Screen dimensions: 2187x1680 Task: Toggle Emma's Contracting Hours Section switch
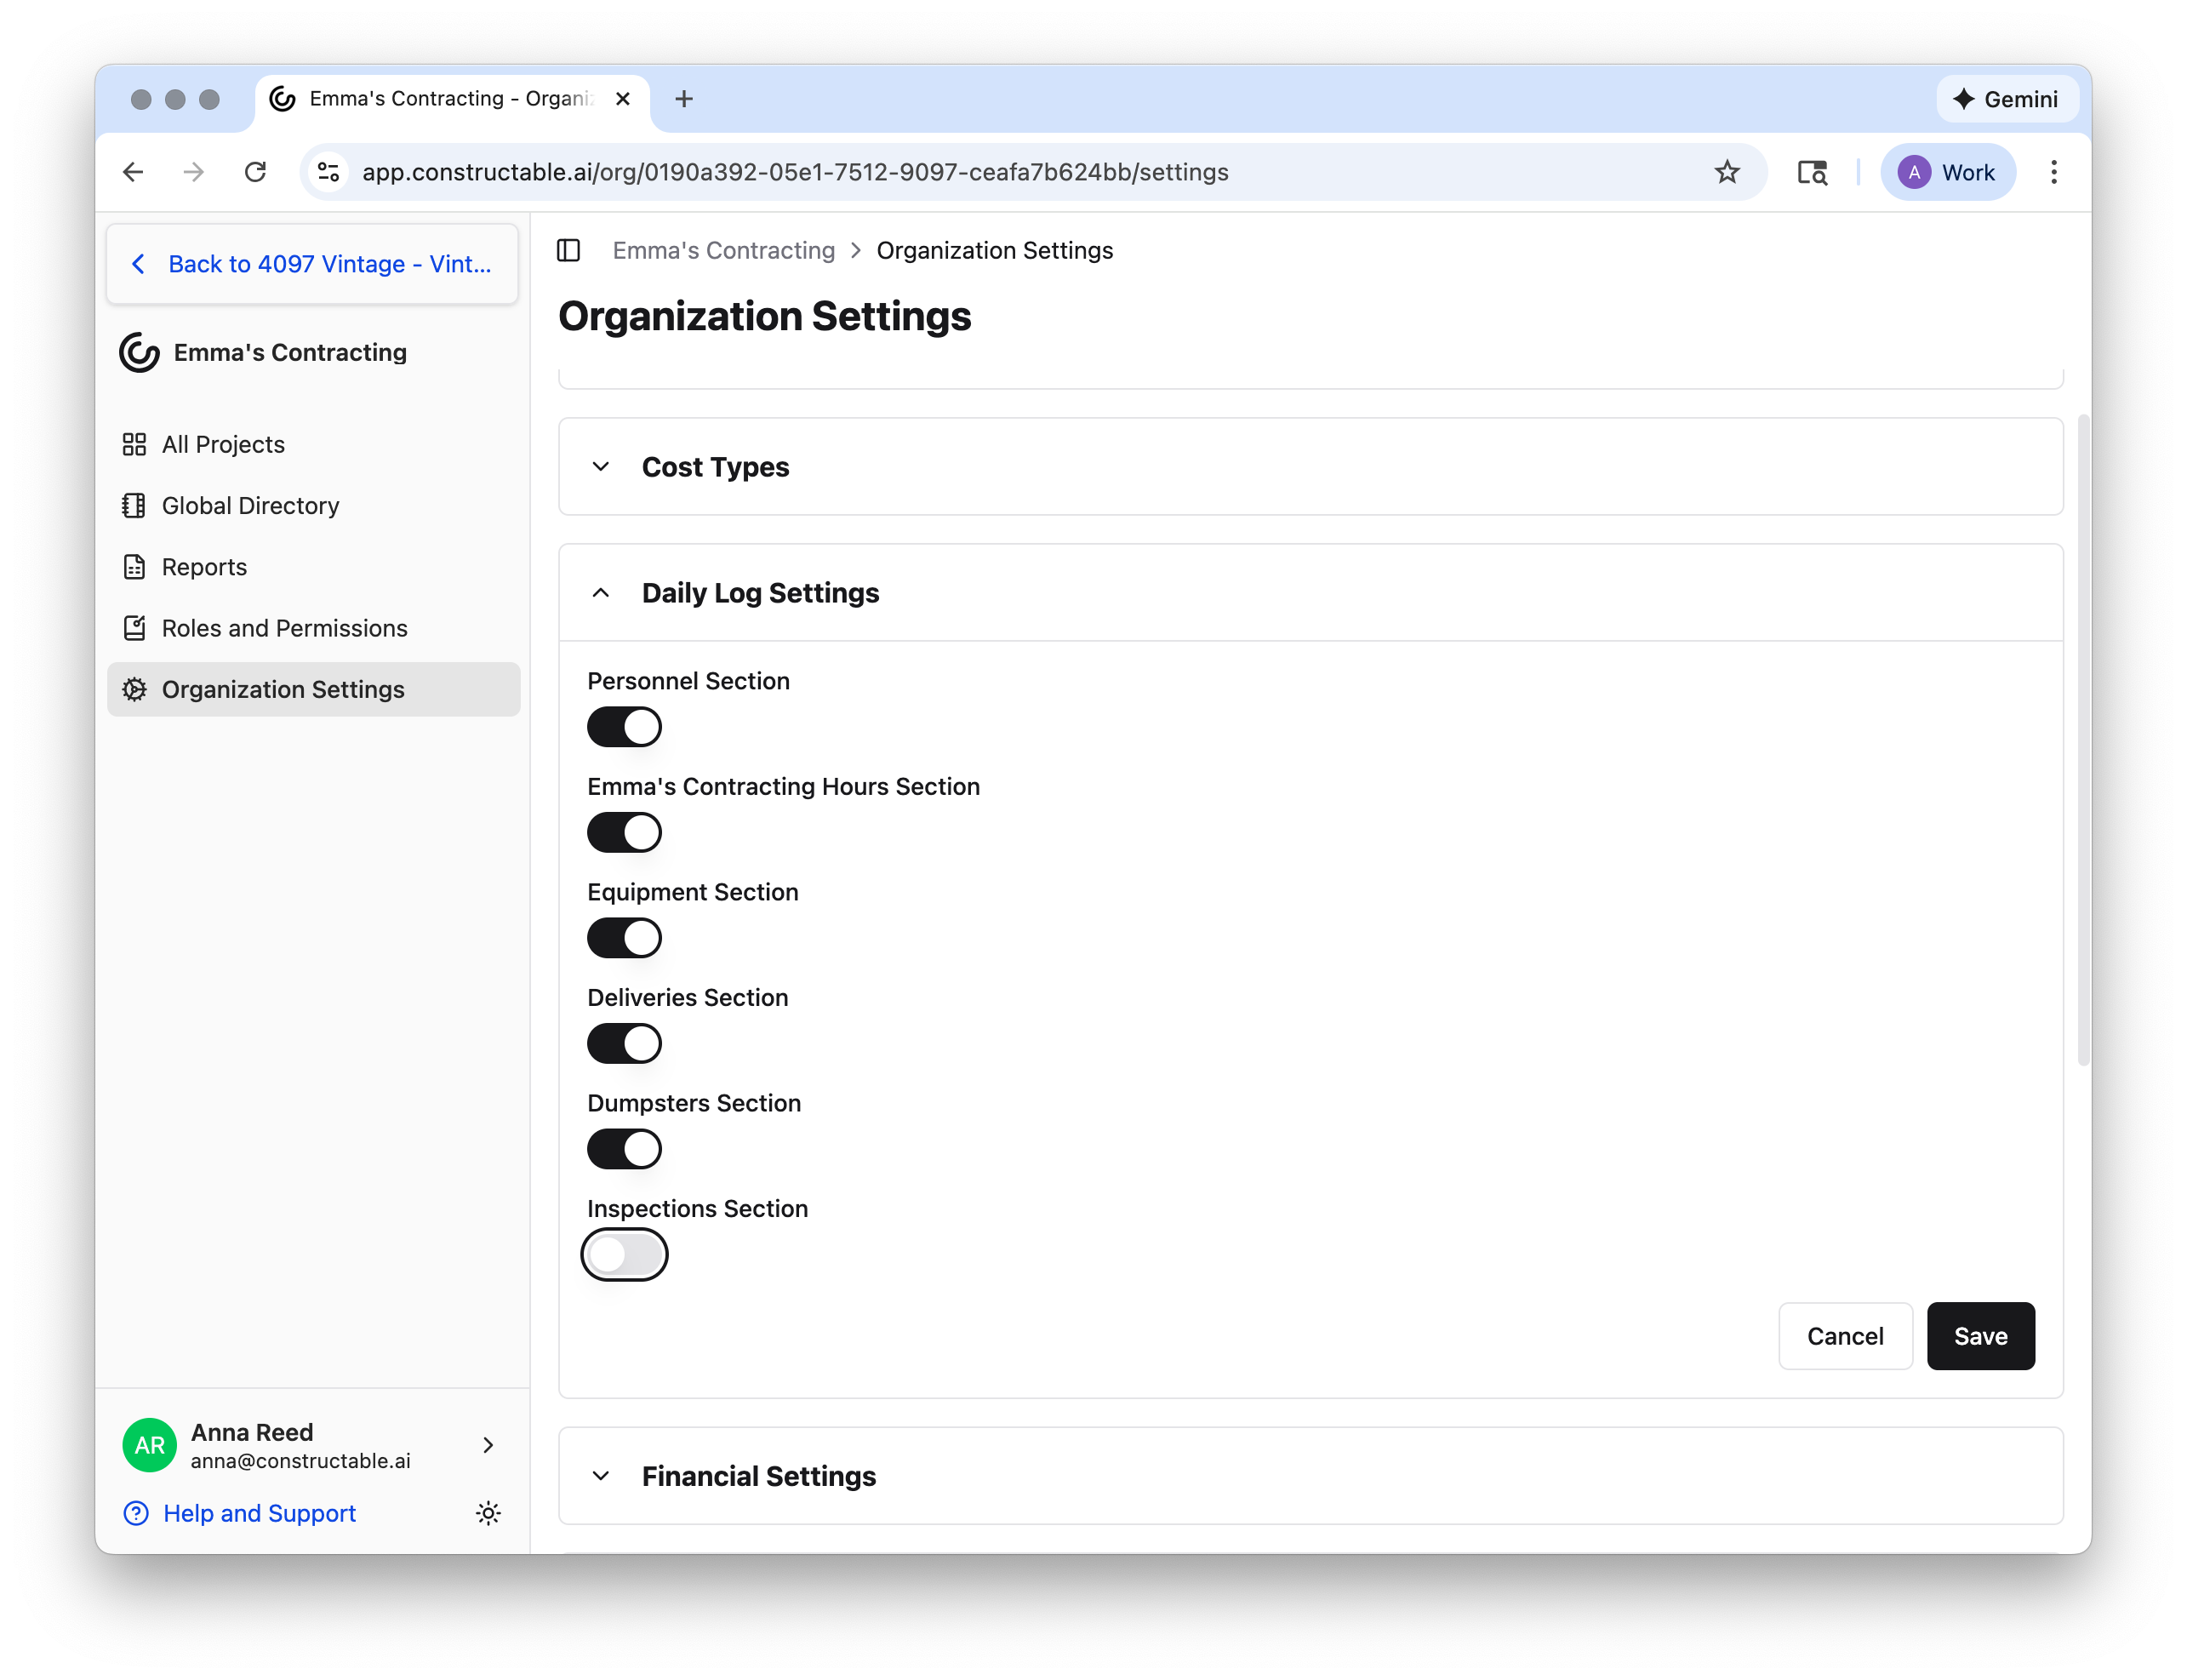[624, 832]
